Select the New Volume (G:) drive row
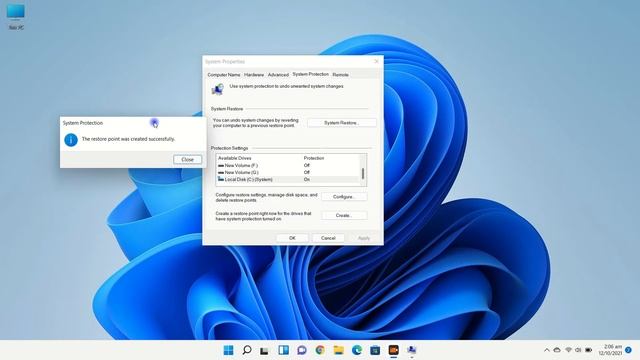Screen dimensions: 640x360 tap(288, 172)
